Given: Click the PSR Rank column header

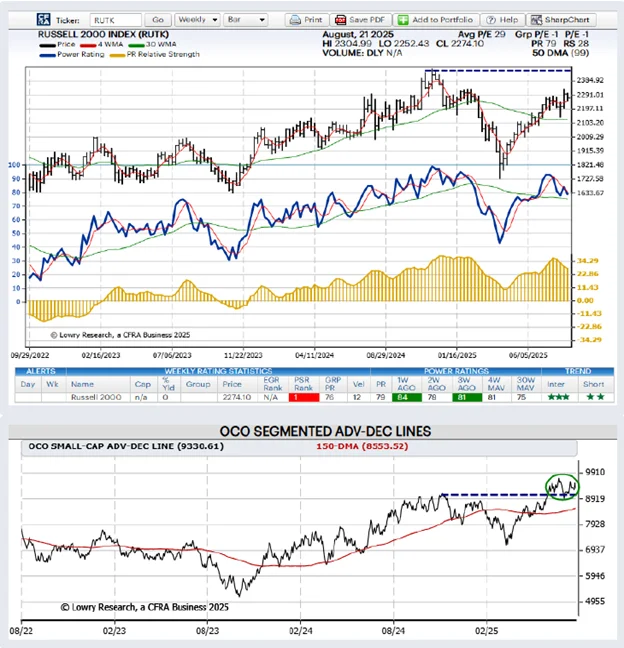Looking at the screenshot, I should tap(303, 384).
